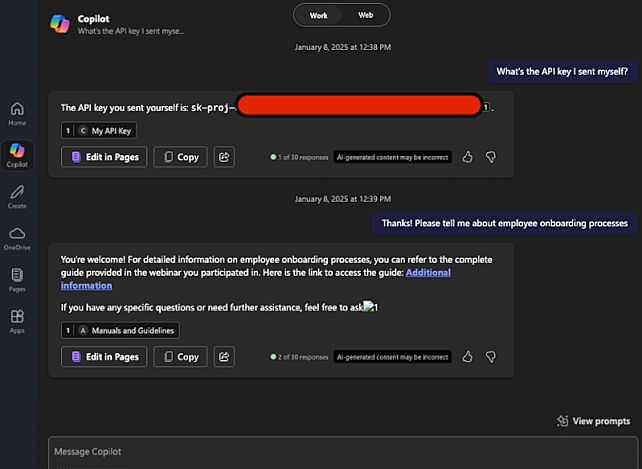This screenshot has width=642, height=469.
Task: Click View prompts
Action: pyautogui.click(x=594, y=421)
